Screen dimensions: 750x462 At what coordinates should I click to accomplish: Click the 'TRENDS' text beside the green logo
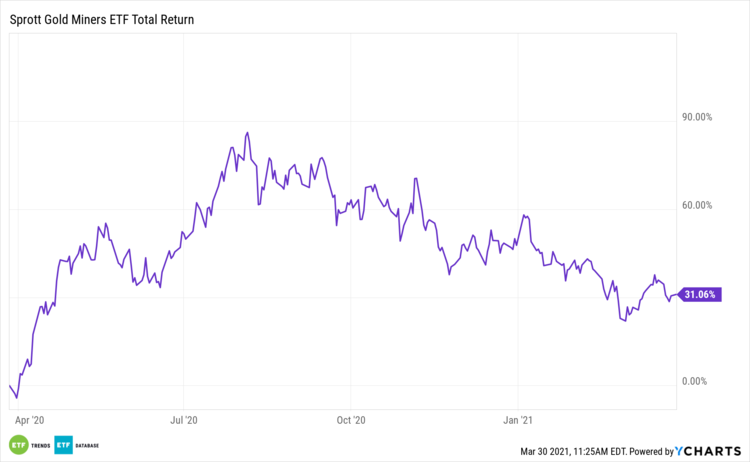click(41, 444)
